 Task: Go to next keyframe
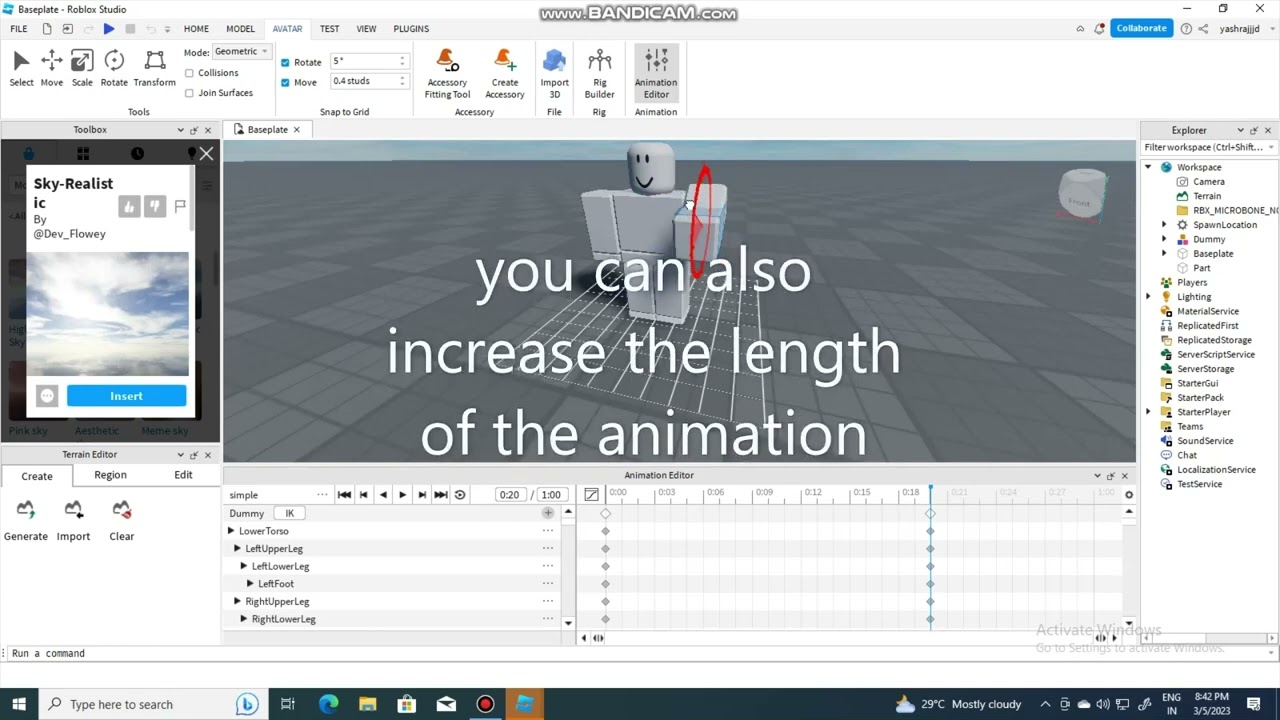pos(421,495)
